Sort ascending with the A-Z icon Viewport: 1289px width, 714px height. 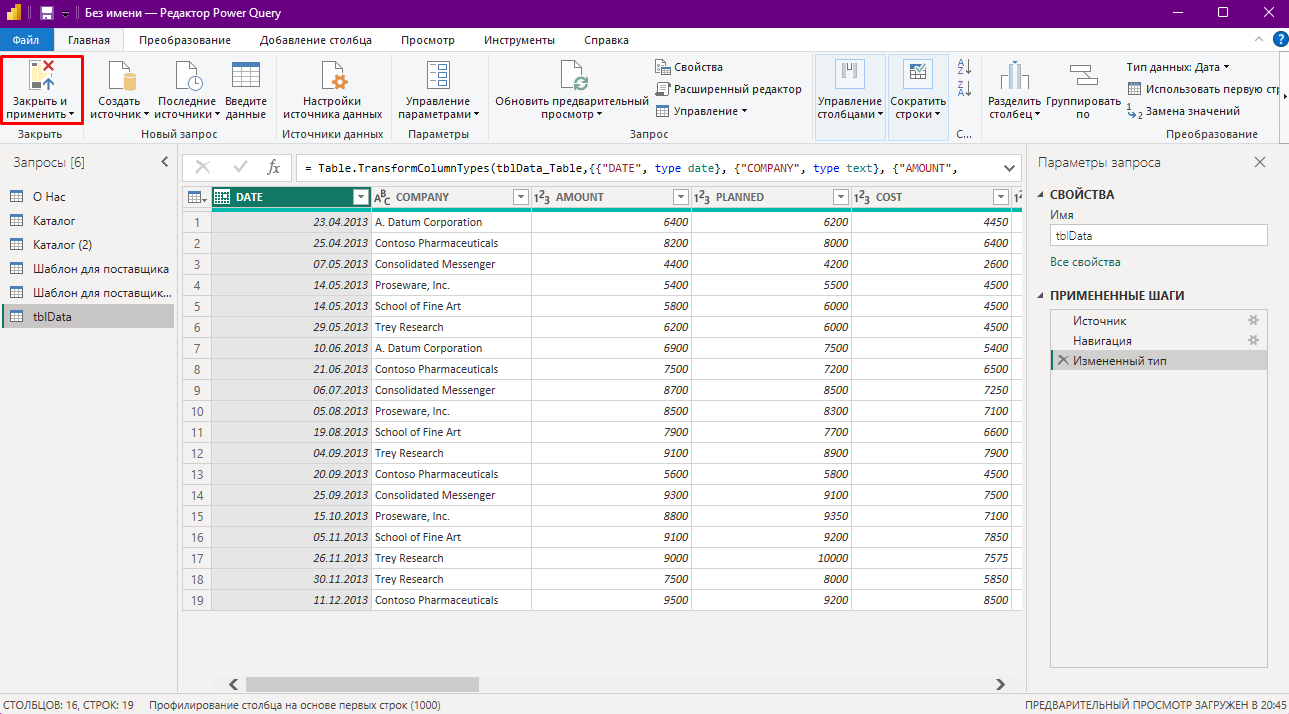[x=964, y=67]
